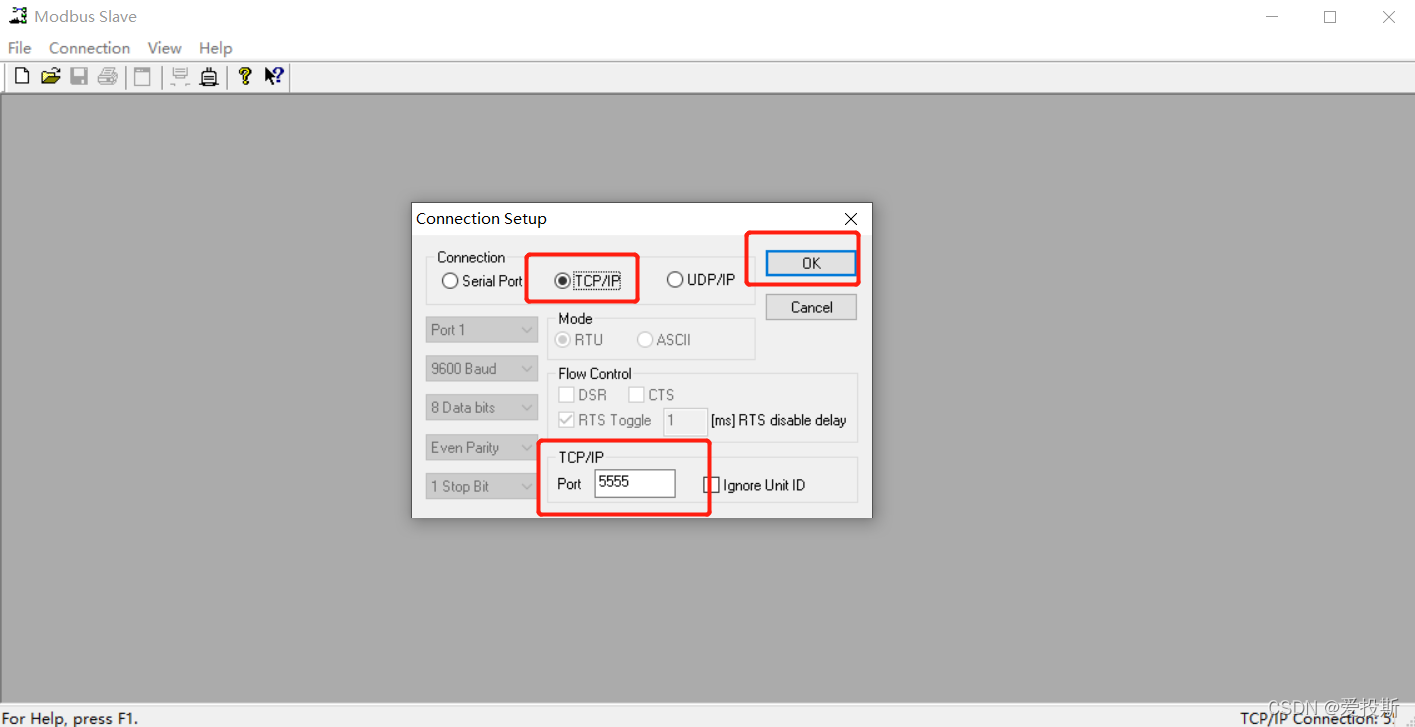Image resolution: width=1415 pixels, height=727 pixels.
Task: Open the 8 Data bits dropdown
Action: point(482,408)
